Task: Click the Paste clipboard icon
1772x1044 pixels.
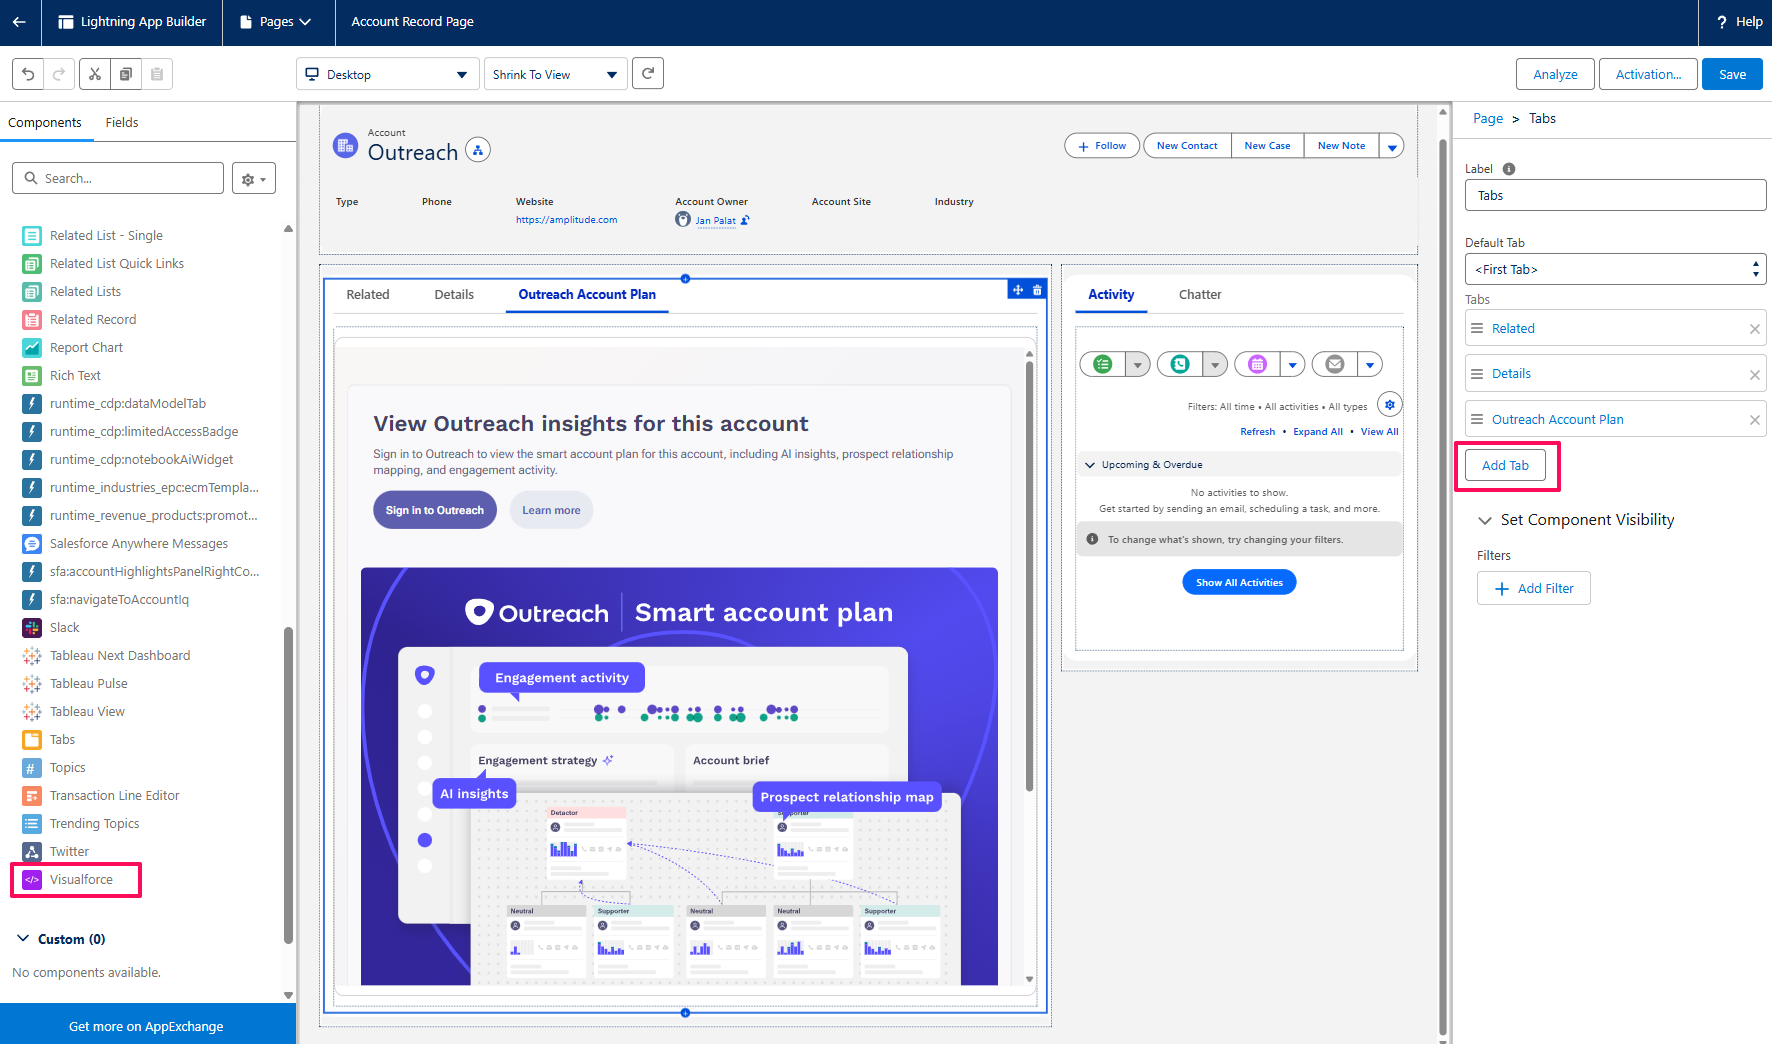Action: tap(157, 74)
